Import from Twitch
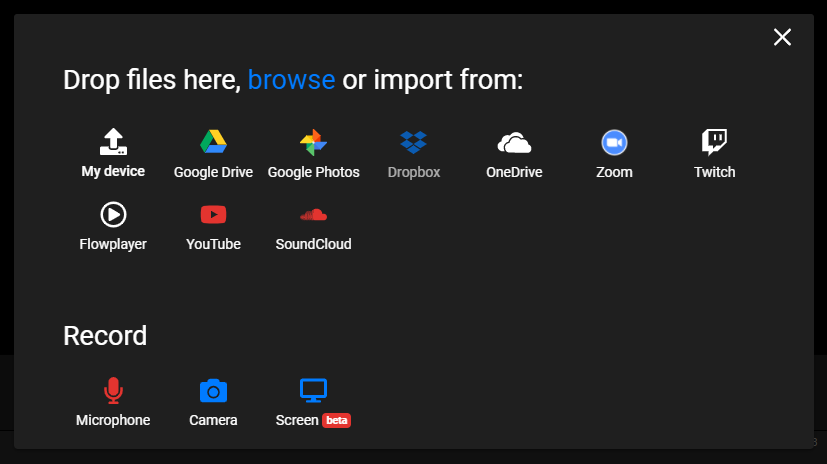 point(714,153)
